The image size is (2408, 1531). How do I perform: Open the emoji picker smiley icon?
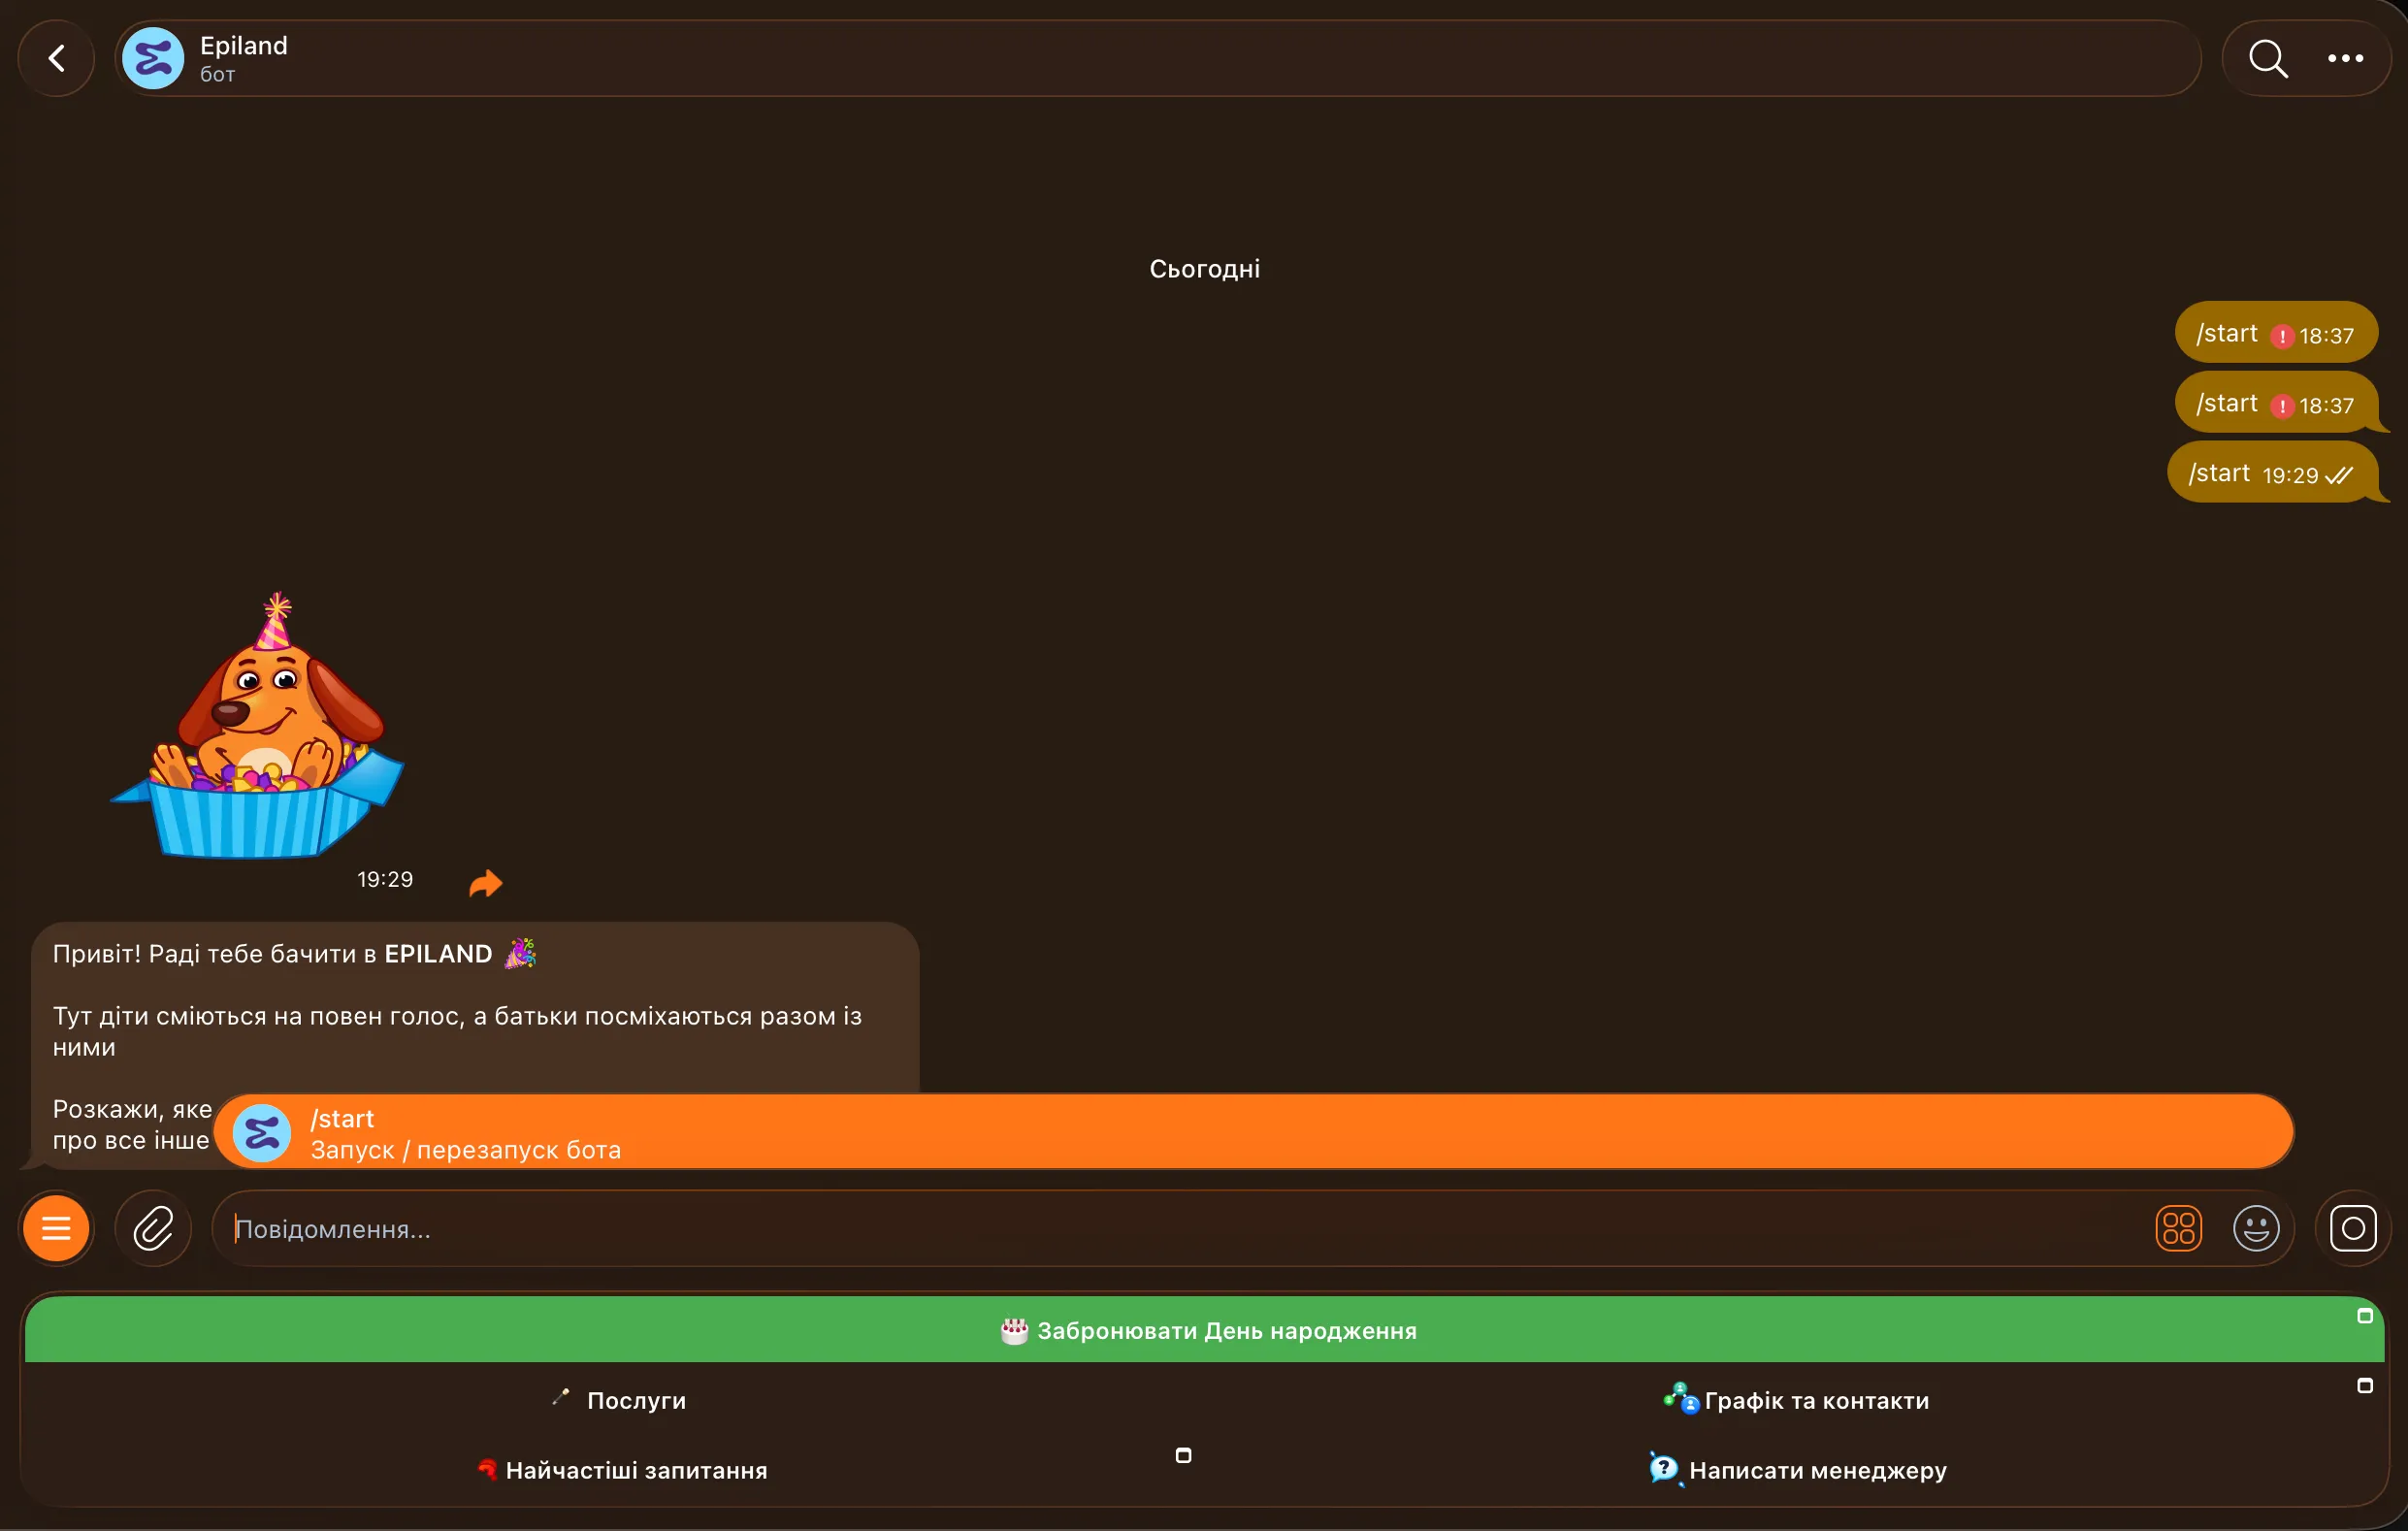coord(2256,1228)
